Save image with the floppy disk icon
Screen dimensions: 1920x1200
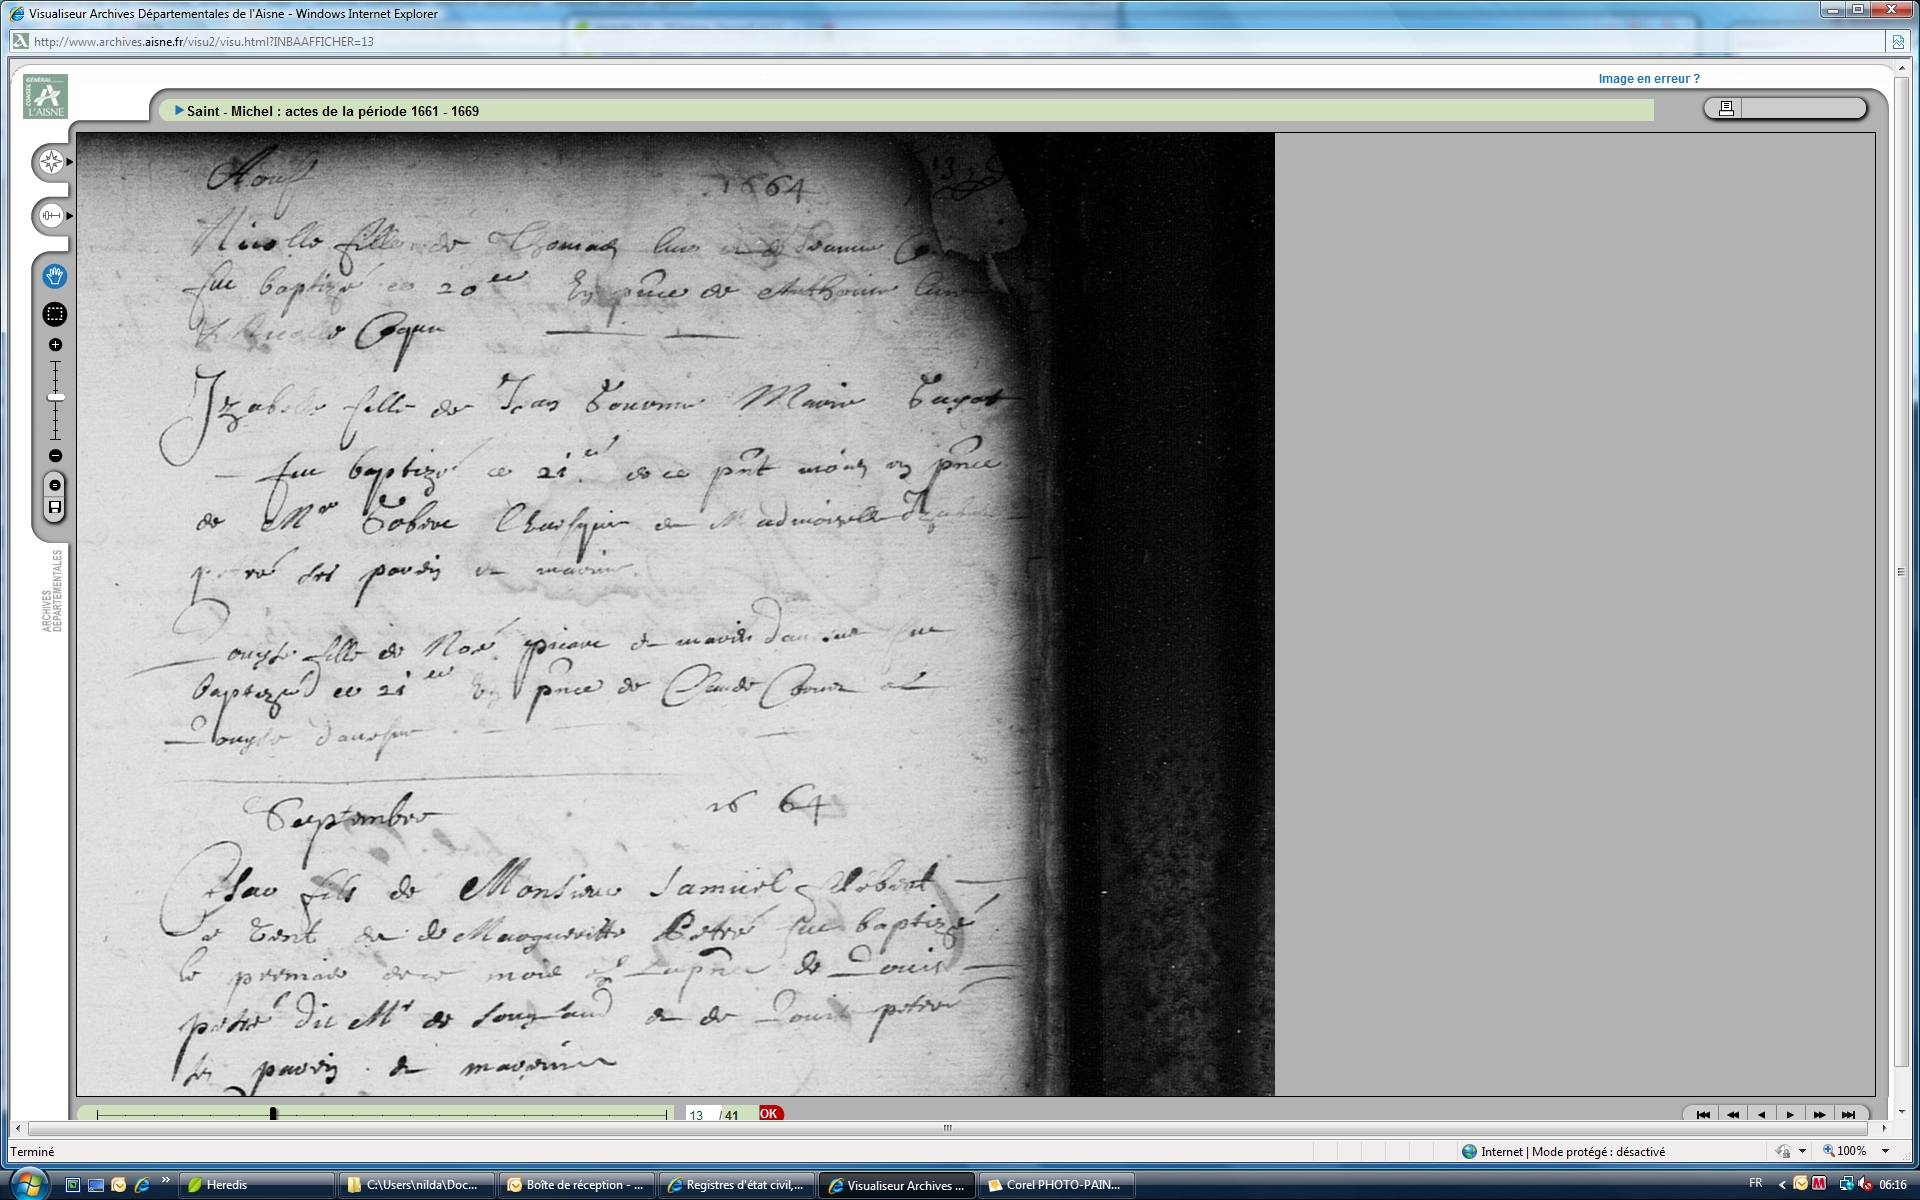click(55, 508)
